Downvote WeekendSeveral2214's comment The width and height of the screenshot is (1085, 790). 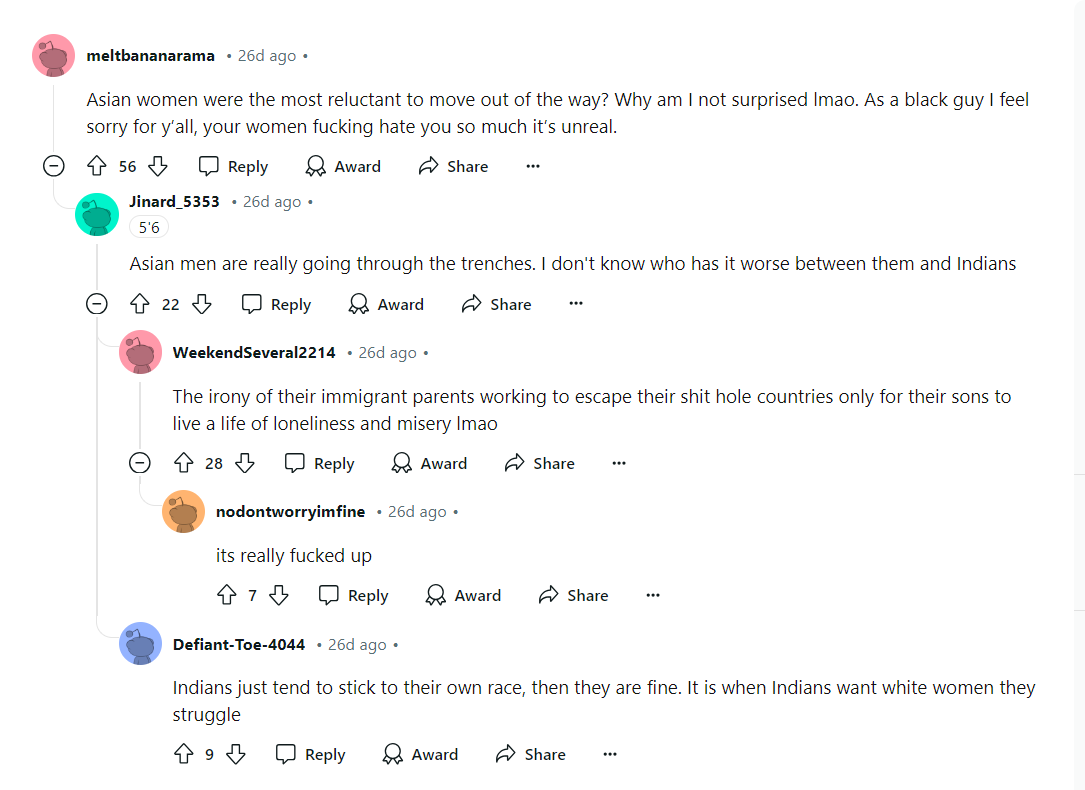pyautogui.click(x=244, y=463)
